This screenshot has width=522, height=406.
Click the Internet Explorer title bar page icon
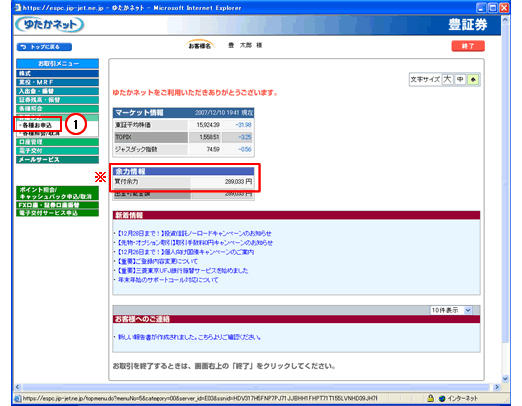(17, 7)
